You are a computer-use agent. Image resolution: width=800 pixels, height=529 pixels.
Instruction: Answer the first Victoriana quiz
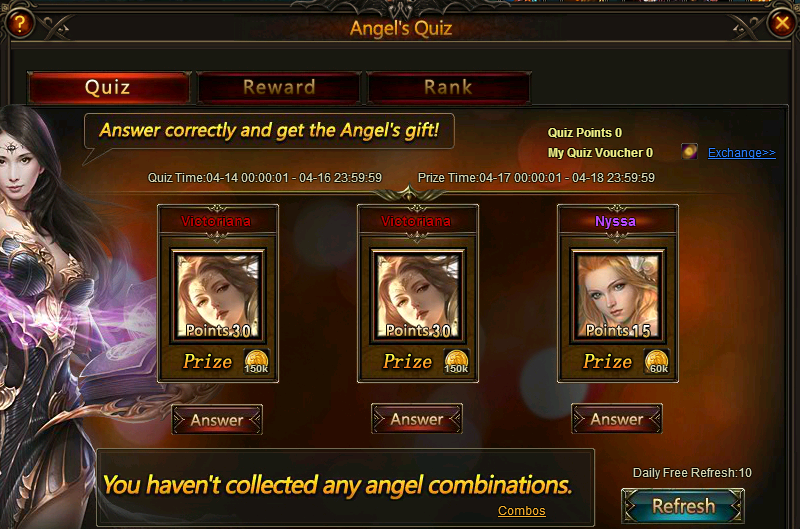[217, 420]
